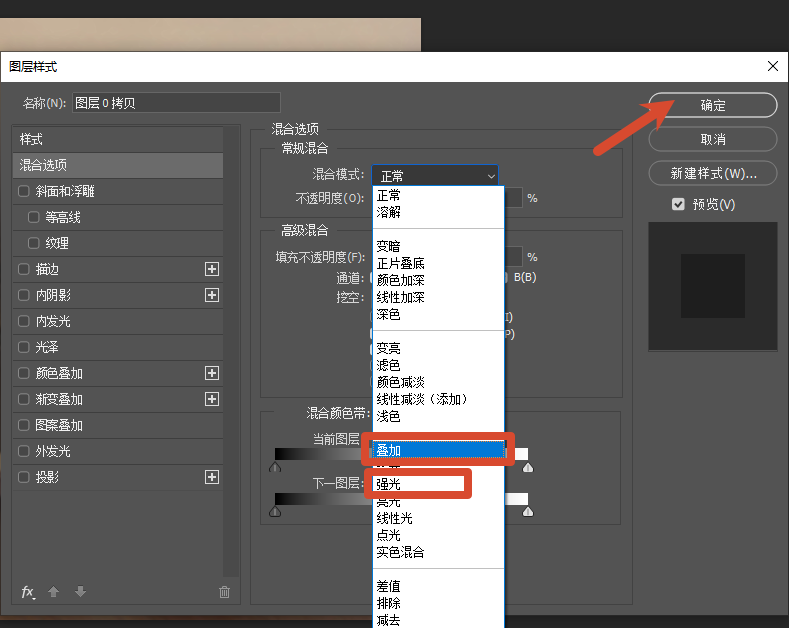The image size is (789, 628).
Task: Choose 排除 blend mode
Action: click(438, 603)
